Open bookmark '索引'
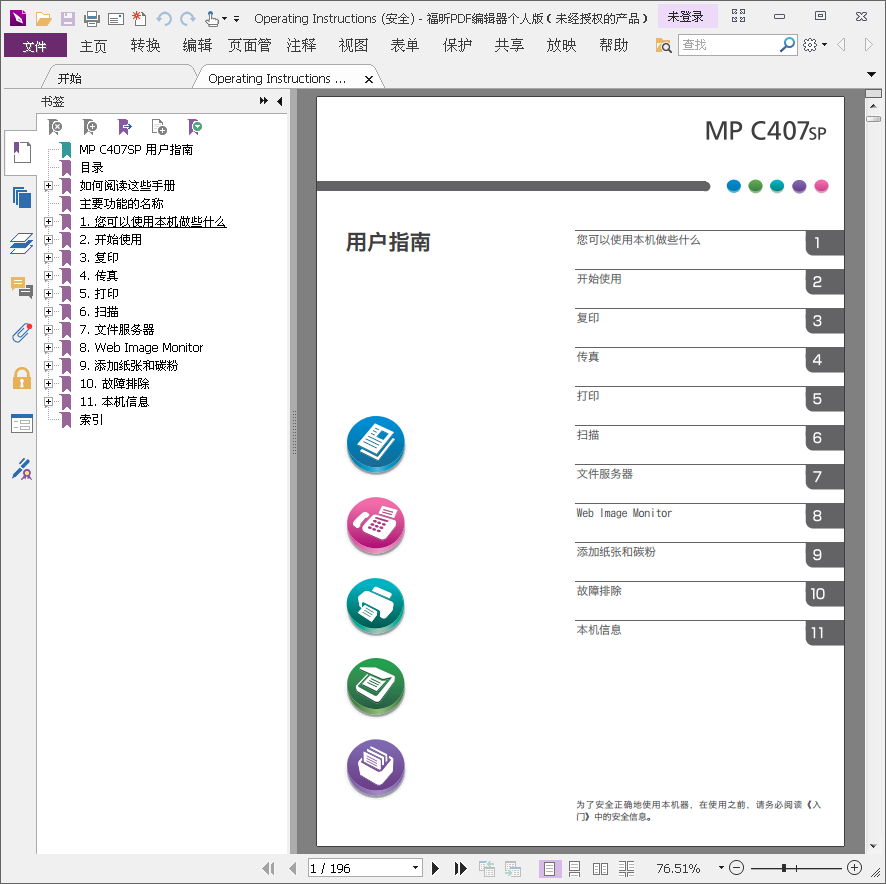Screen dimensions: 886x884 pyautogui.click(x=92, y=420)
